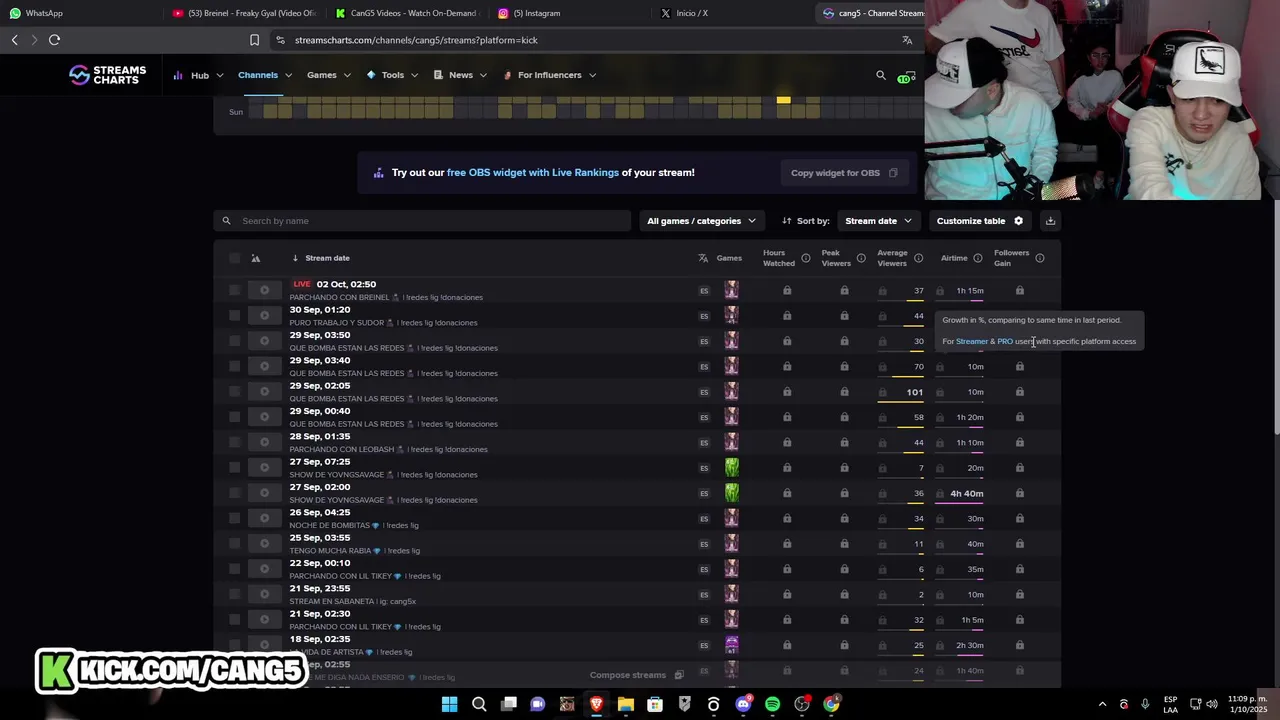Open Microsoft Store from the taskbar
Screen dimensions: 1280x720
pyautogui.click(x=655, y=704)
